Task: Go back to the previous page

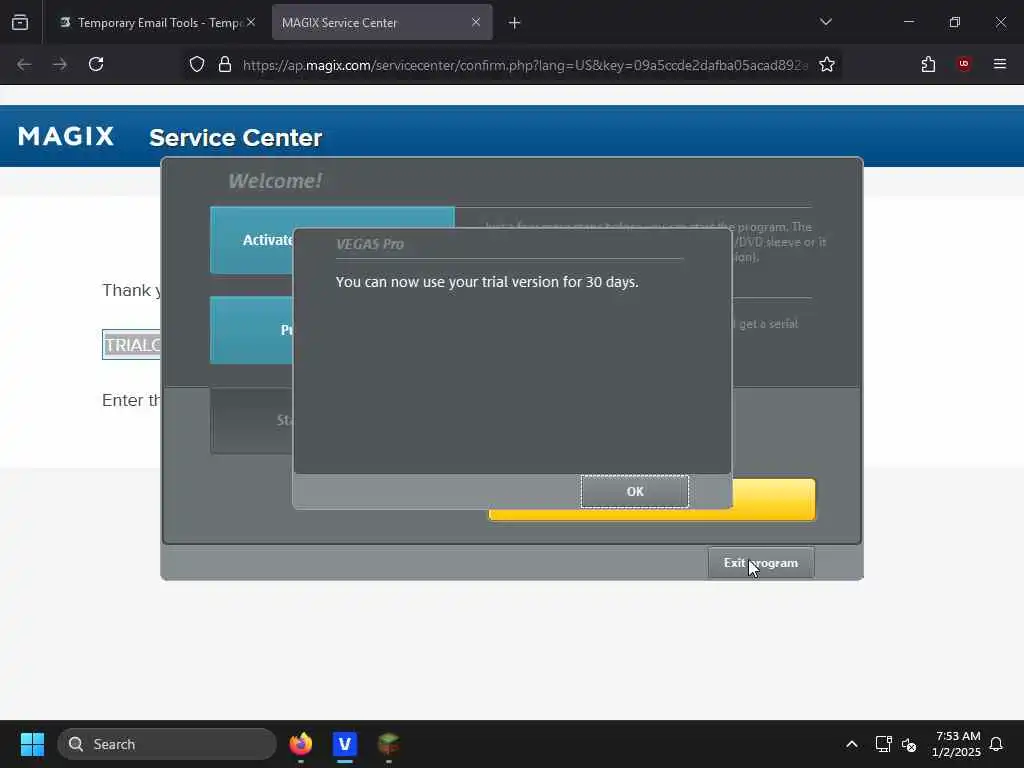Action: point(24,64)
